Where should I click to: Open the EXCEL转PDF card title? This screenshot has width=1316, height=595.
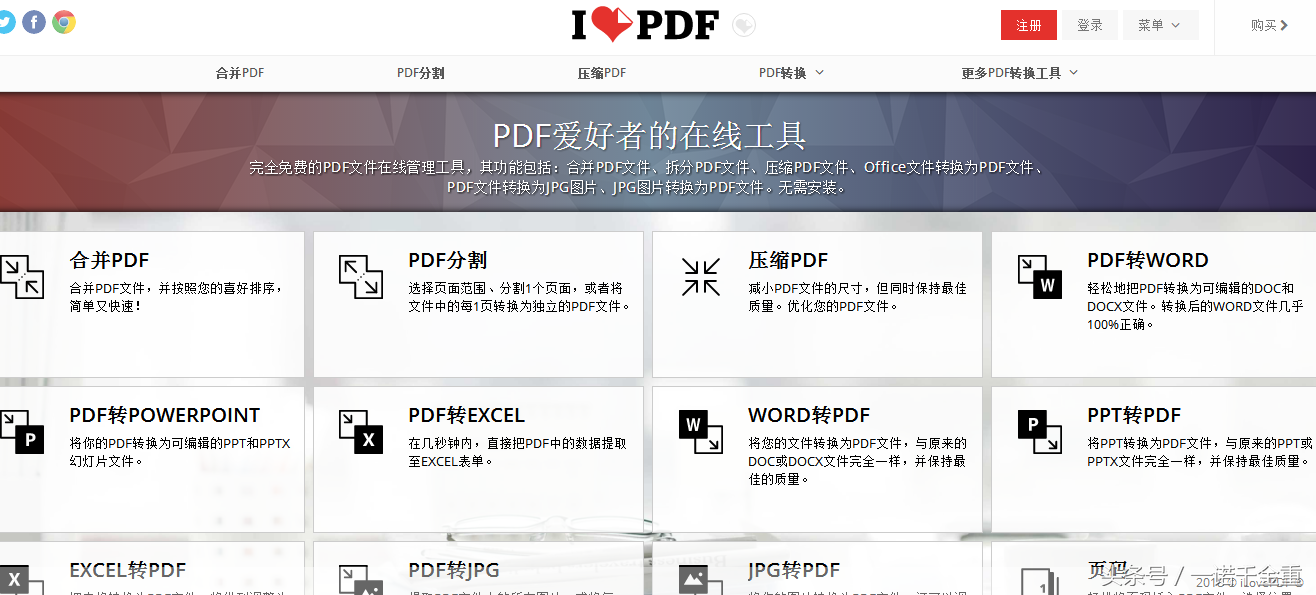point(128,571)
